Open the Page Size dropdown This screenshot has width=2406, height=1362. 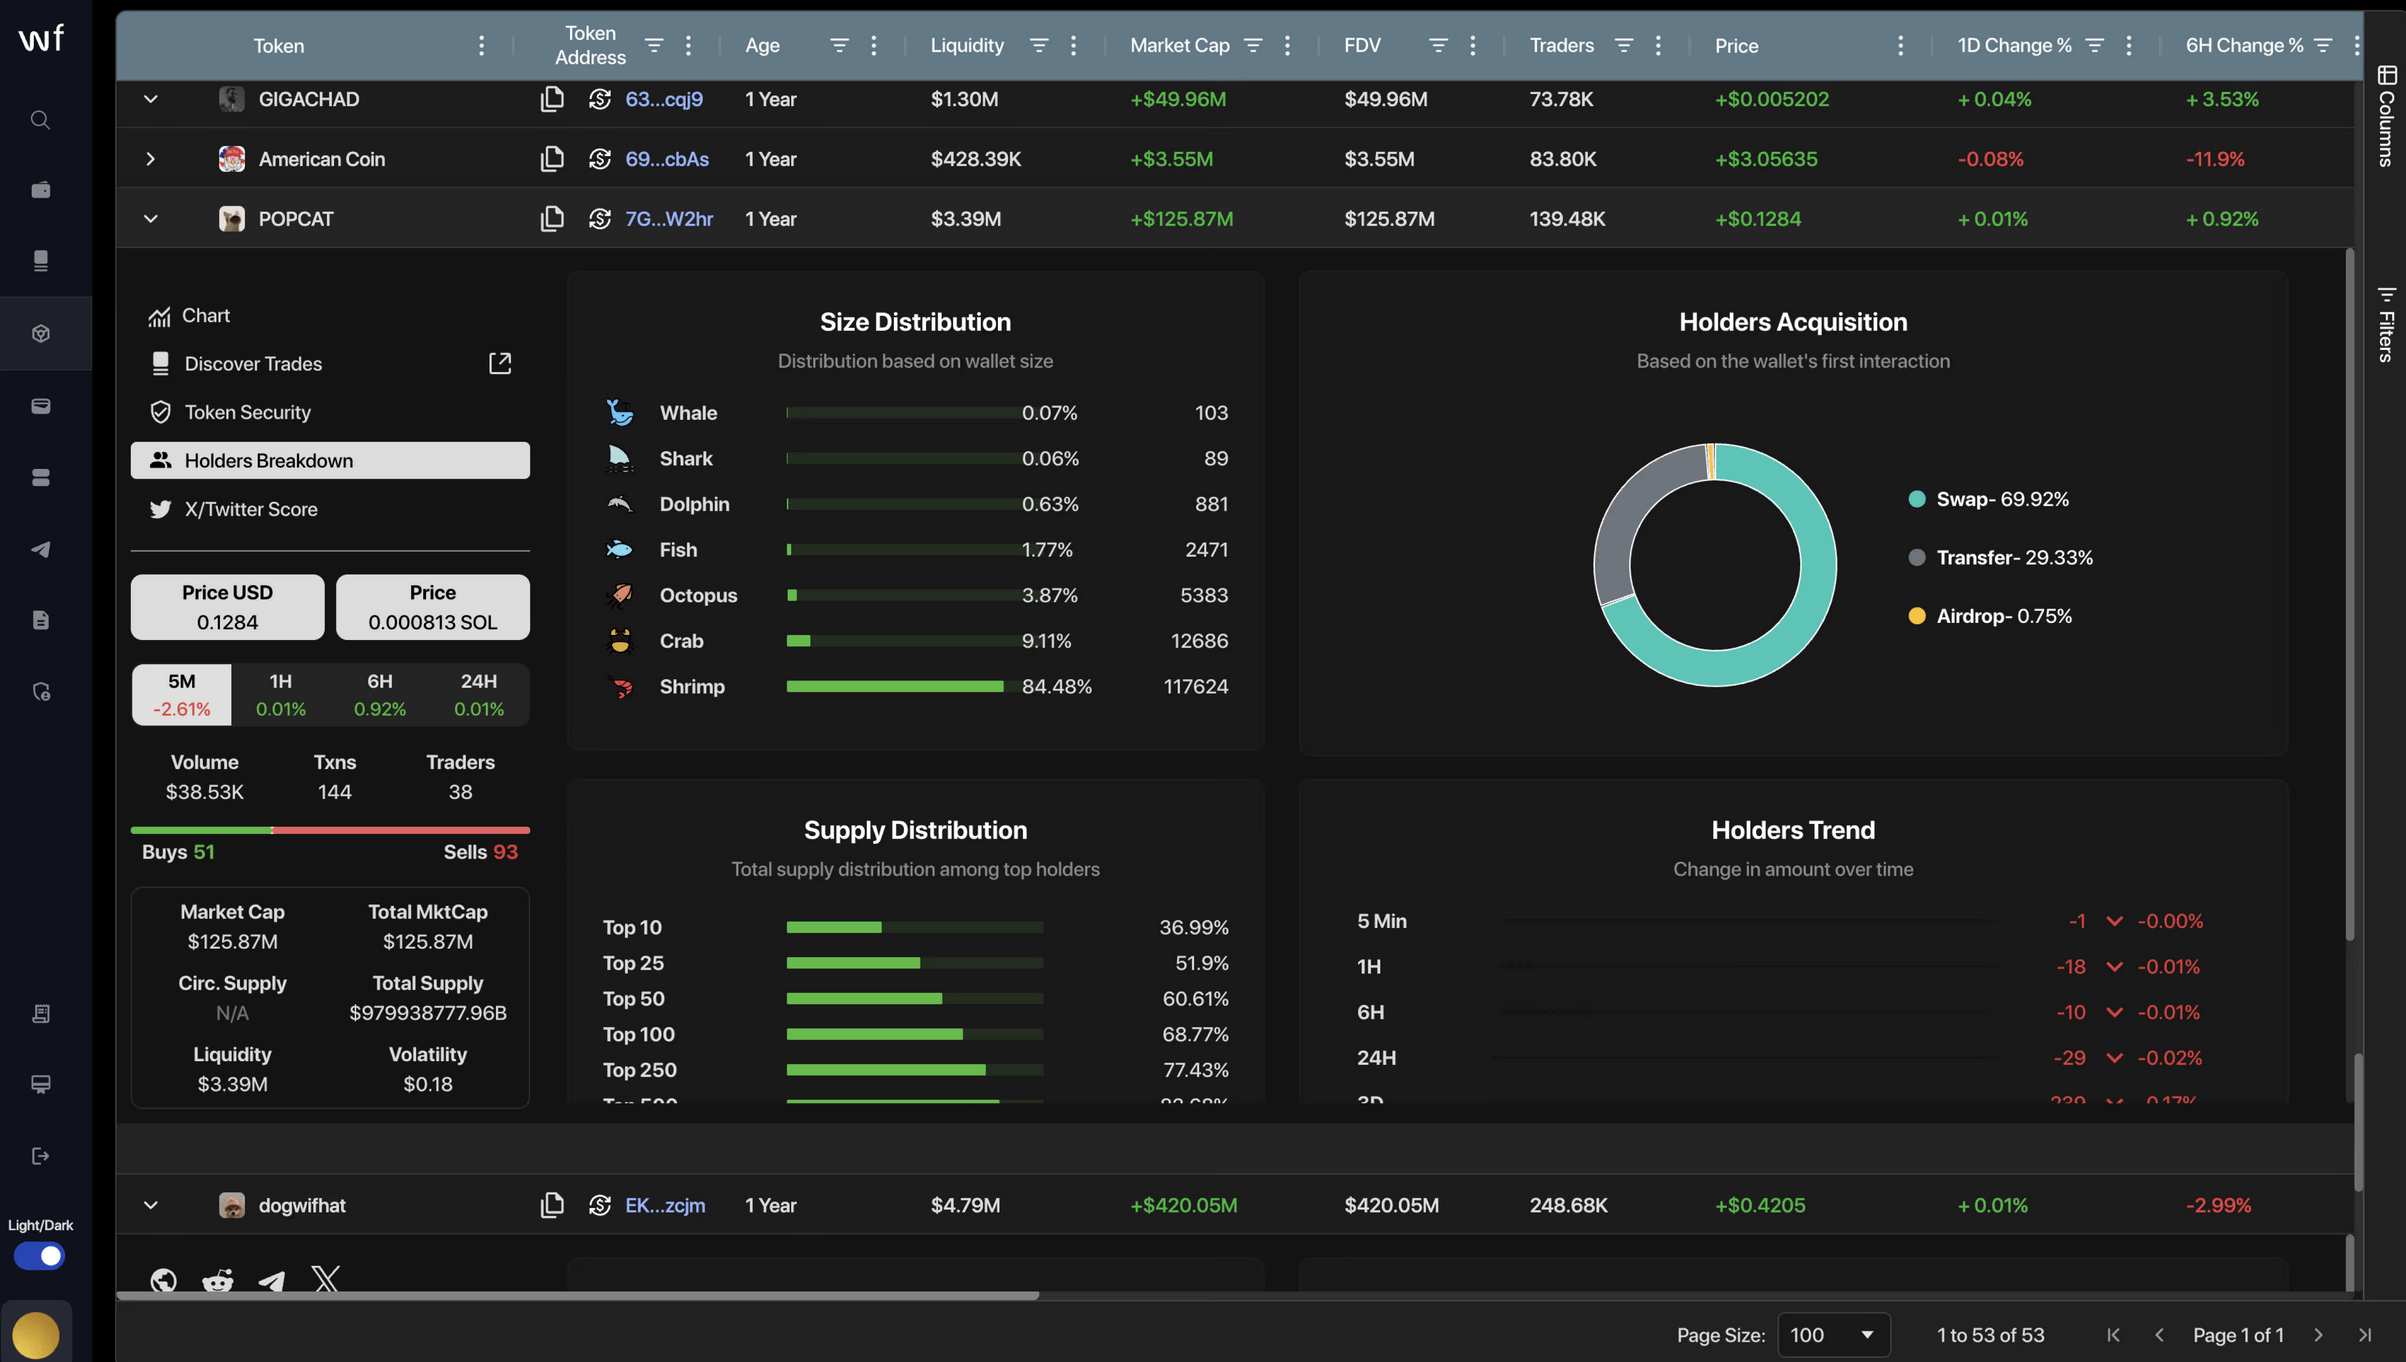[1832, 1335]
